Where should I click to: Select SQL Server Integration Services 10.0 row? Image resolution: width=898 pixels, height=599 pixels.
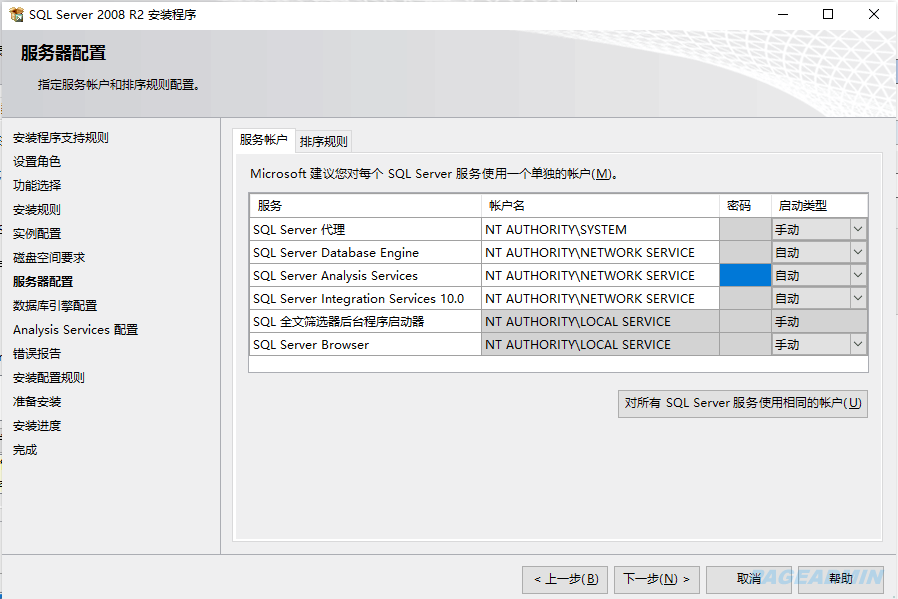coord(365,298)
